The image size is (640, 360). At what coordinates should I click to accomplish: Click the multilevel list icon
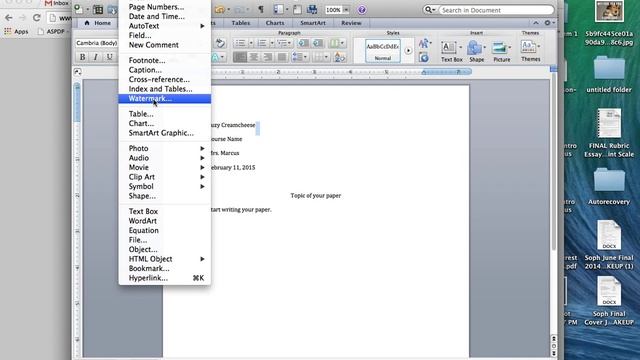282,43
